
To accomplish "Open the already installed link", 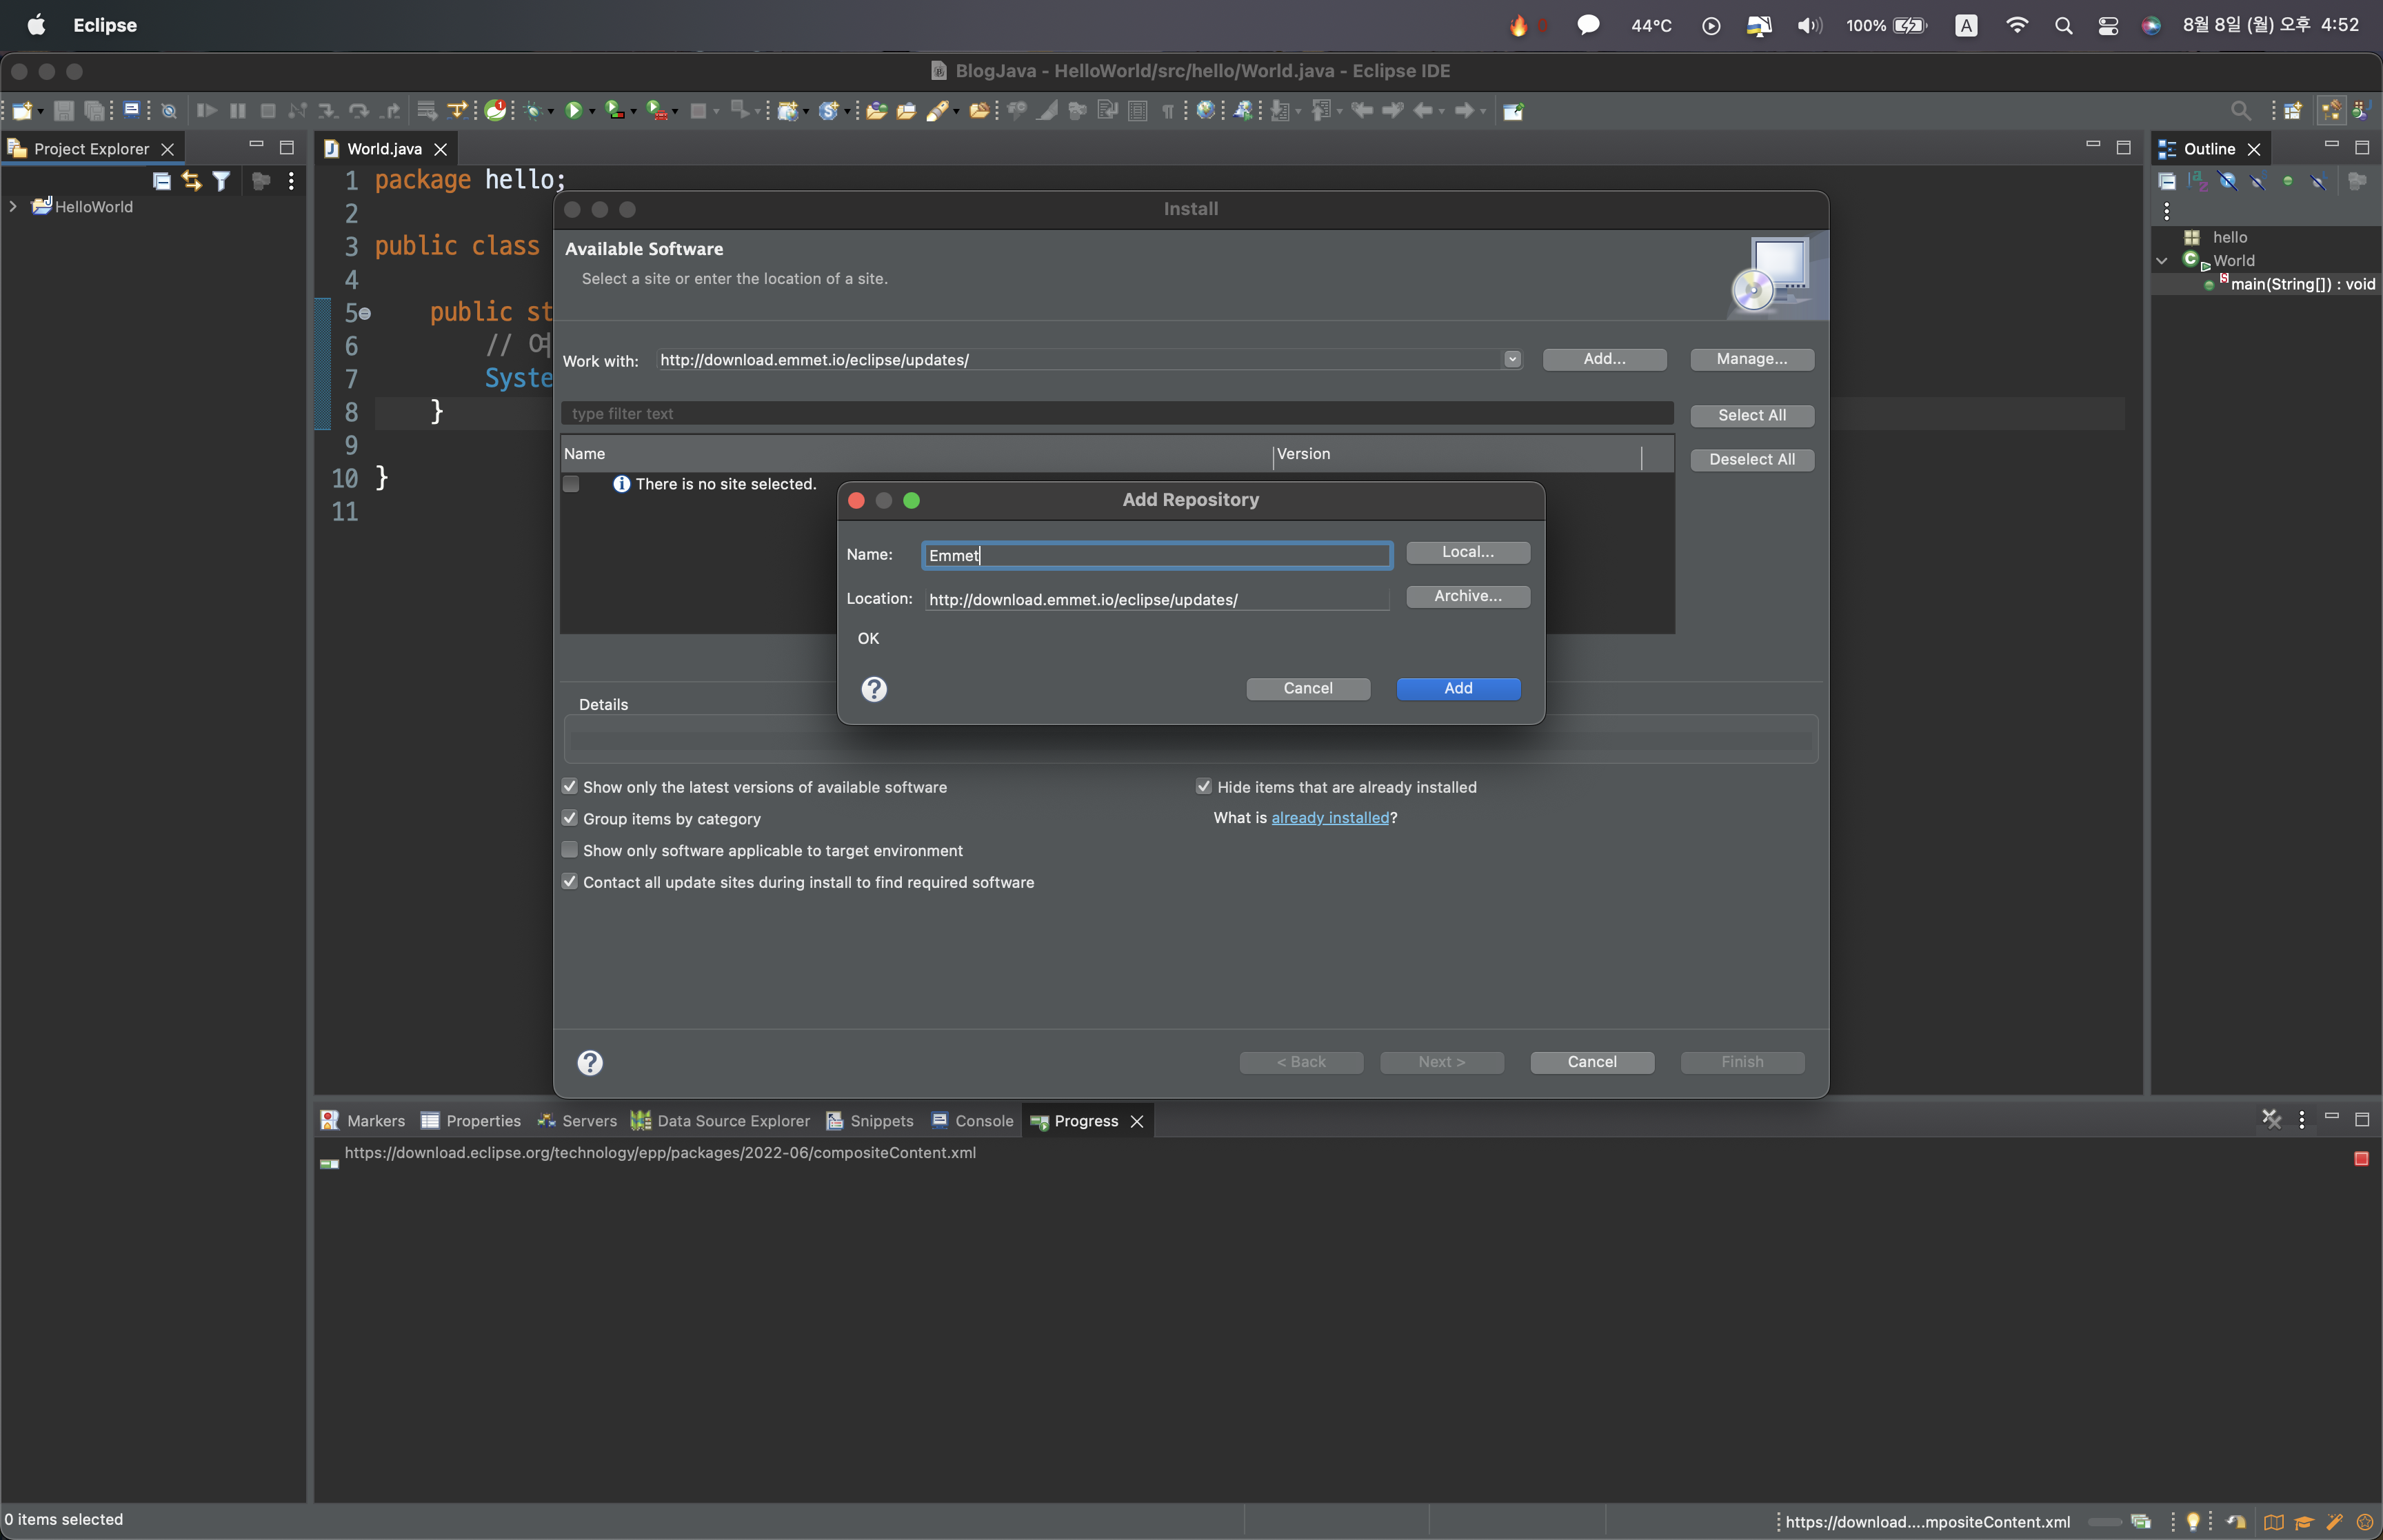I will (1329, 818).
